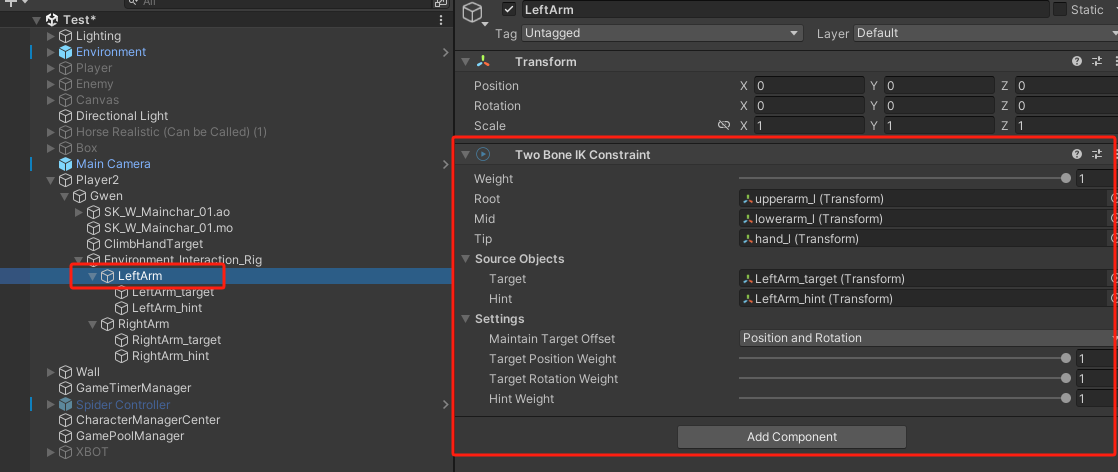Image resolution: width=1118 pixels, height=472 pixels.
Task: Collapse the Source Objects section
Action: pos(465,259)
